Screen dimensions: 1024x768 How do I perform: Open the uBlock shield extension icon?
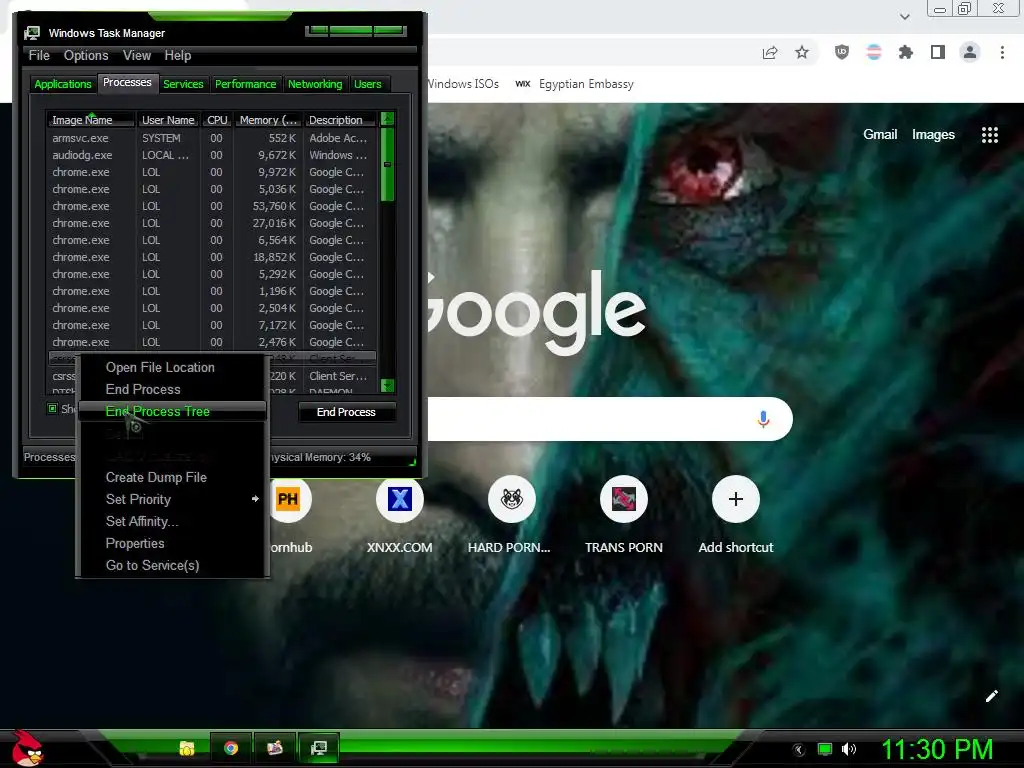click(x=842, y=52)
